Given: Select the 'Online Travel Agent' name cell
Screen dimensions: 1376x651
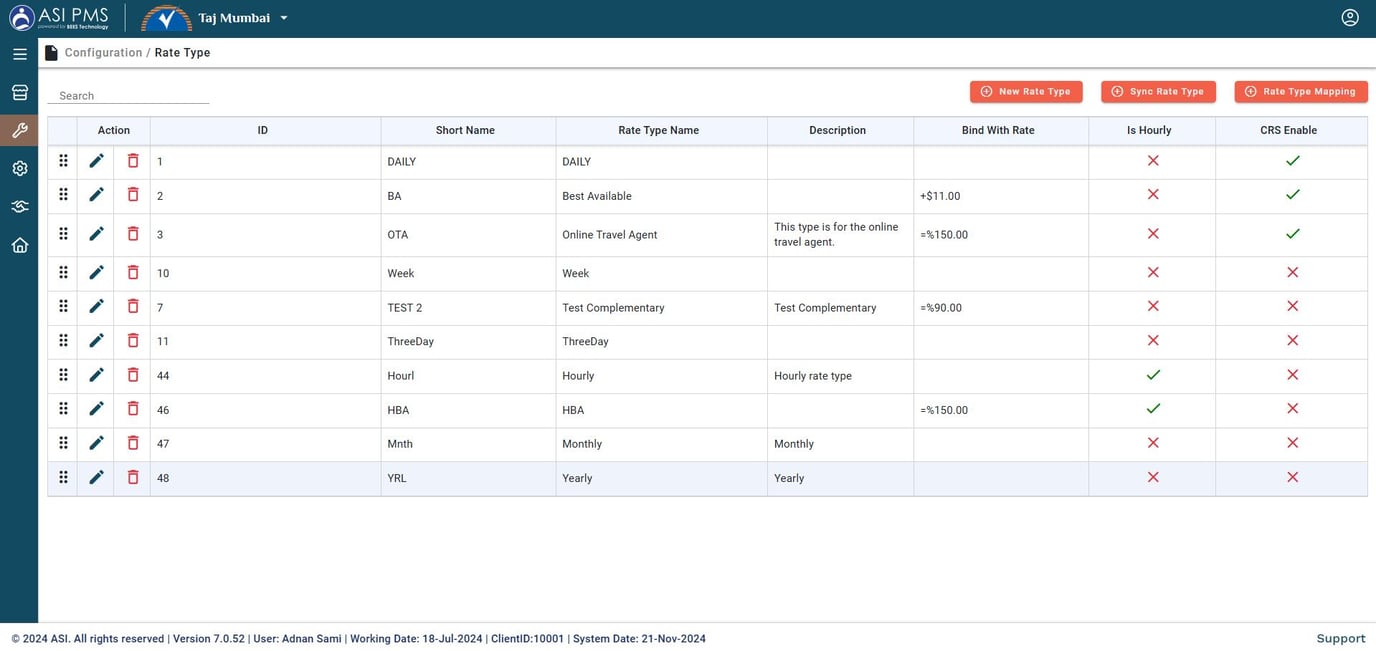Looking at the screenshot, I should (x=662, y=235).
